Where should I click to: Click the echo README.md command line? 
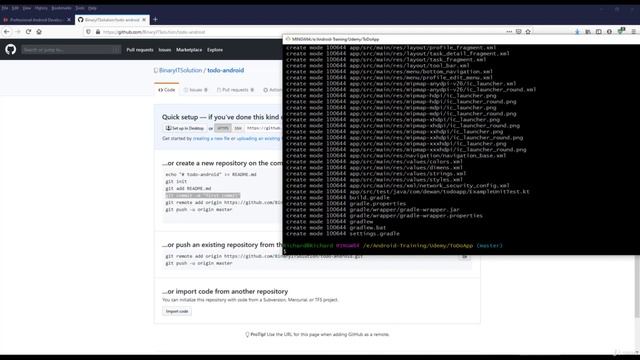211,174
